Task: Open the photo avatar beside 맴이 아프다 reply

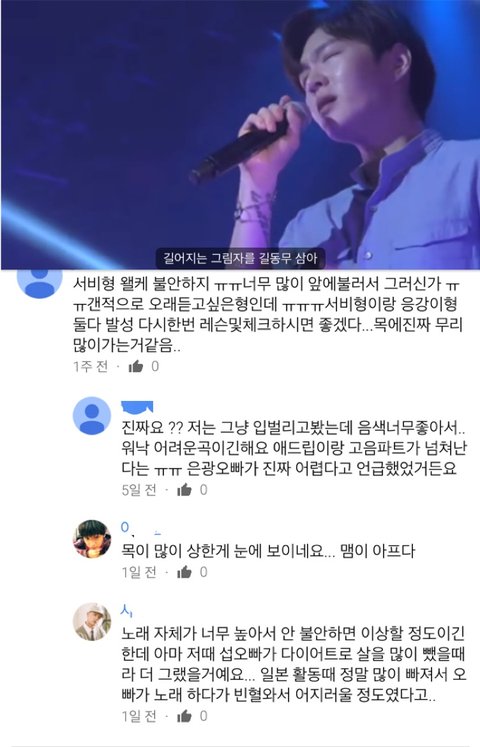Action: pyautogui.click(x=91, y=538)
